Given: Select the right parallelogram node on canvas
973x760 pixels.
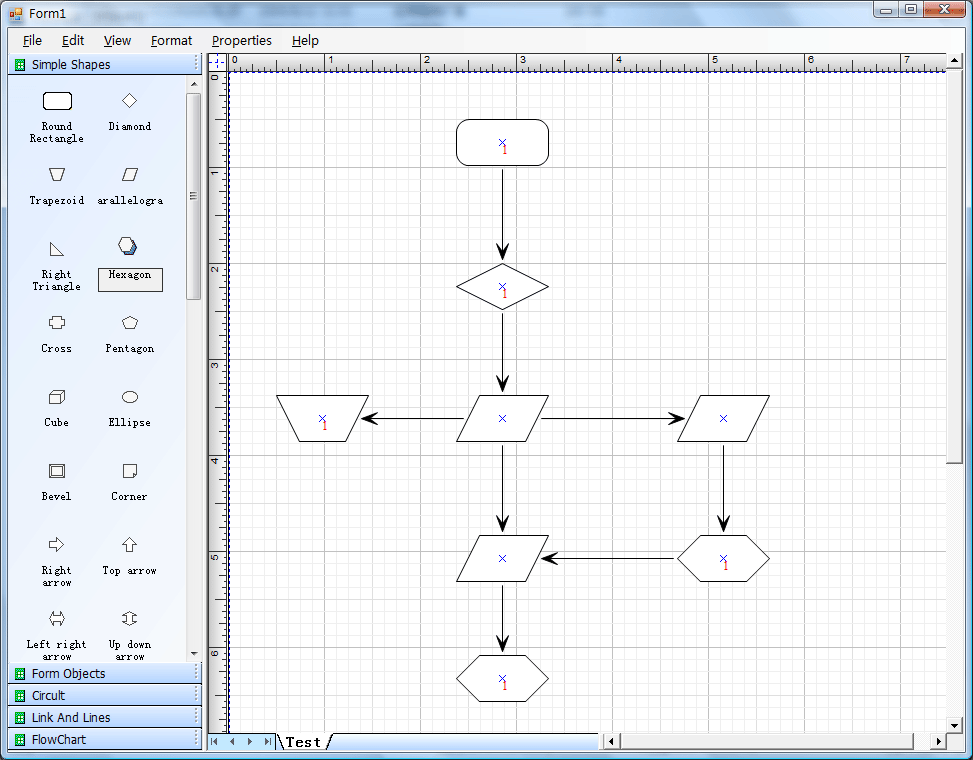Looking at the screenshot, I should pos(724,419).
